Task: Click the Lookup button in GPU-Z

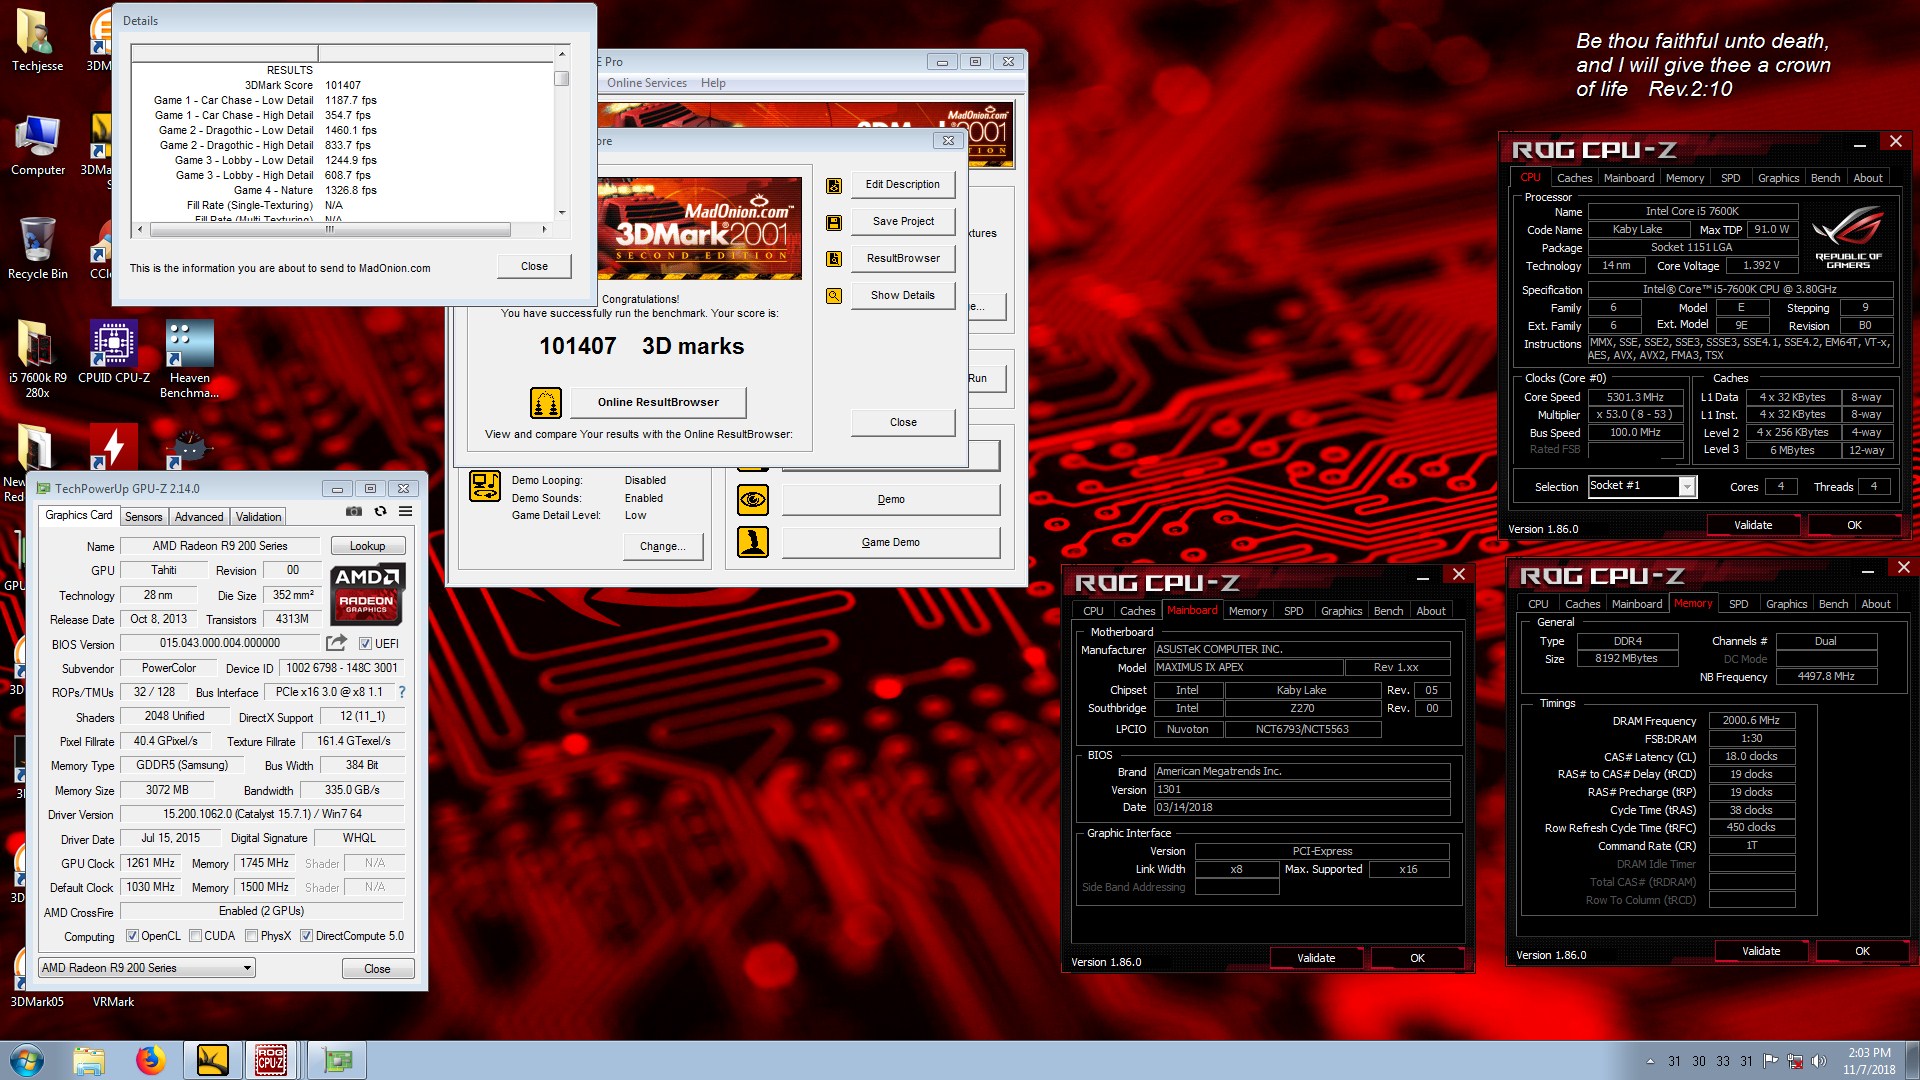Action: (367, 546)
